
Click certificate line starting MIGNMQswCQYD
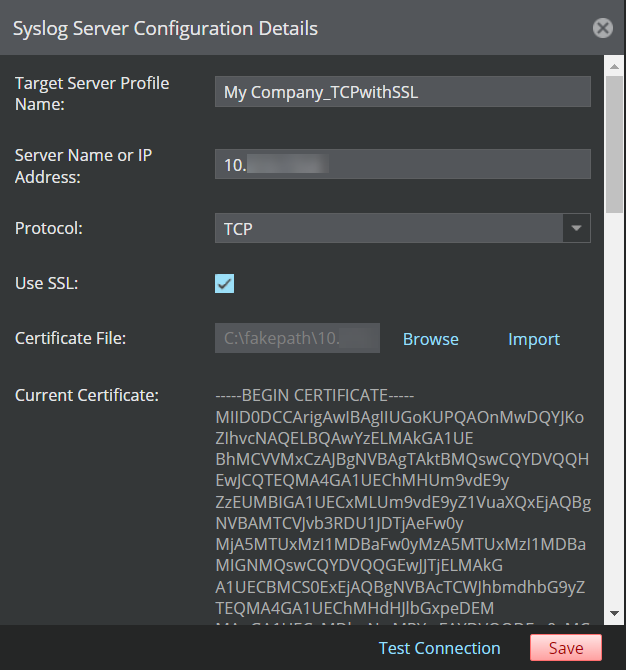[359, 565]
